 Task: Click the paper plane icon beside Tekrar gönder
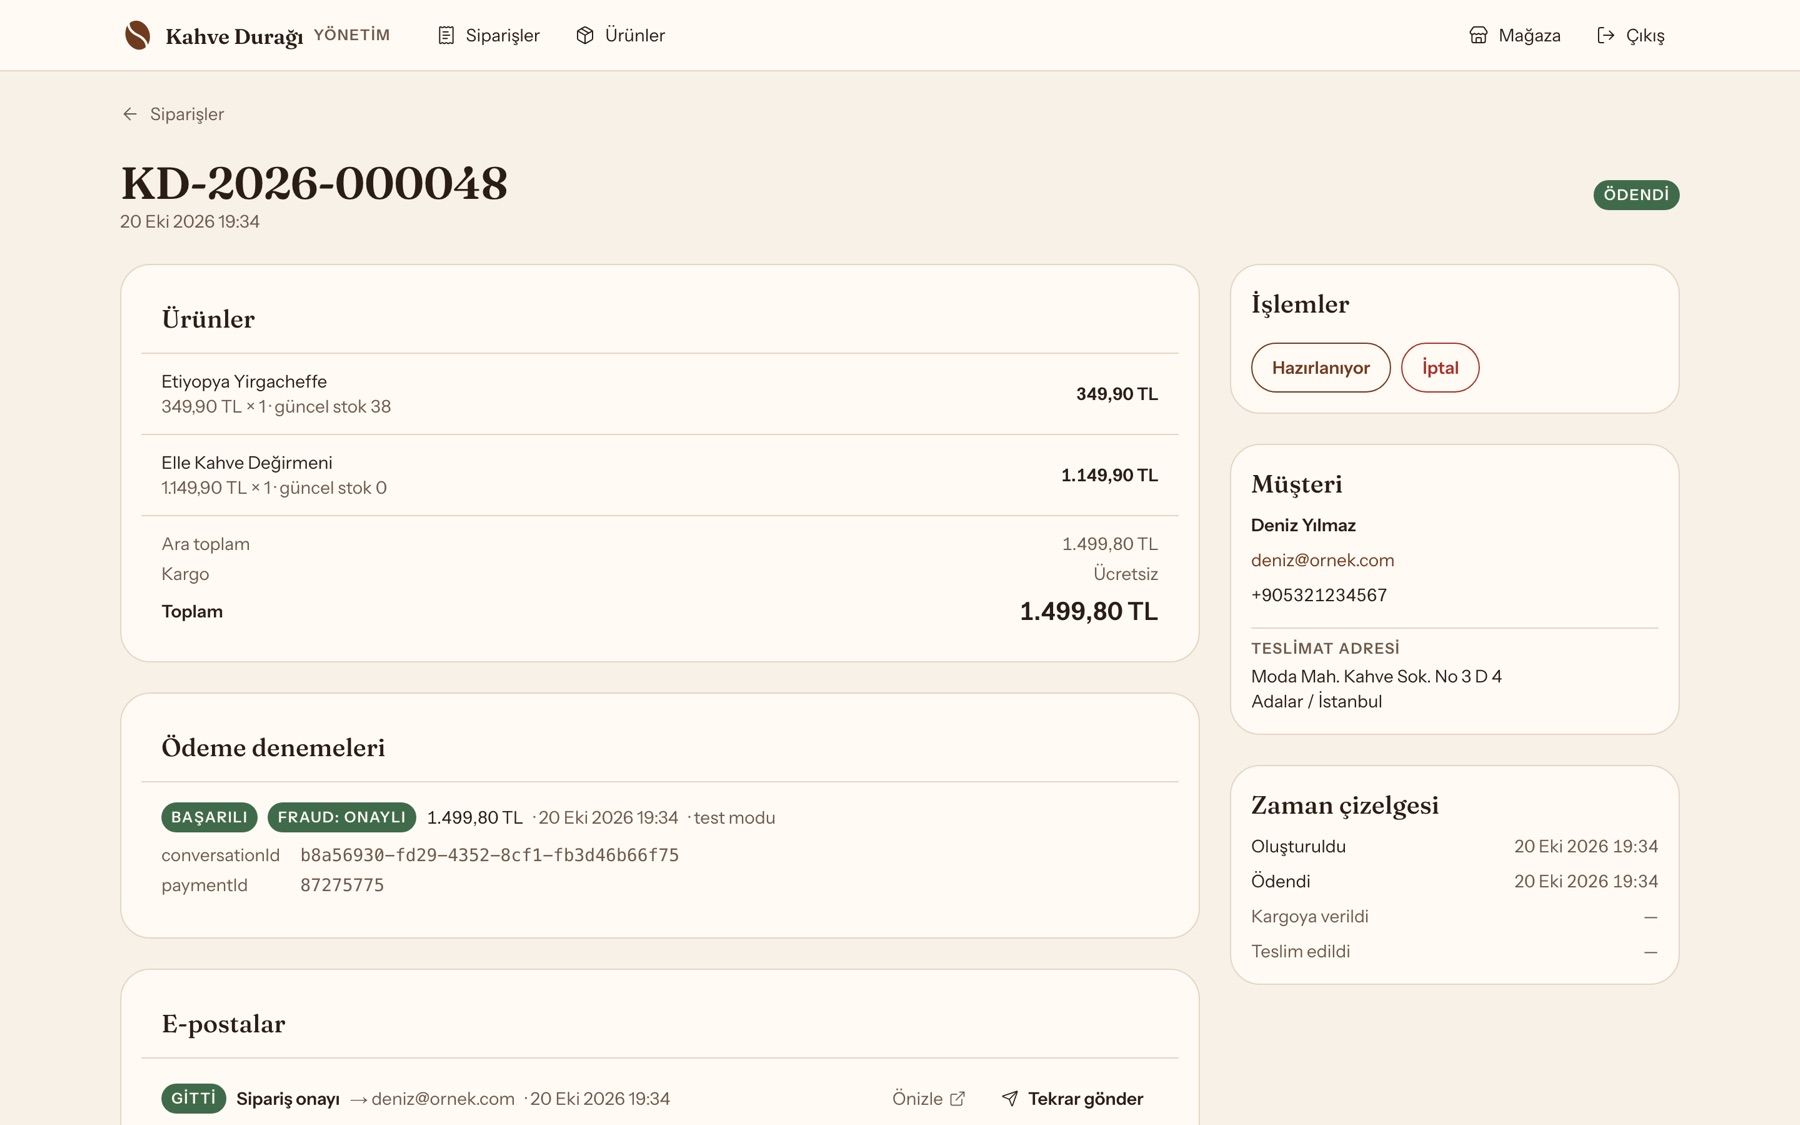tap(1010, 1098)
